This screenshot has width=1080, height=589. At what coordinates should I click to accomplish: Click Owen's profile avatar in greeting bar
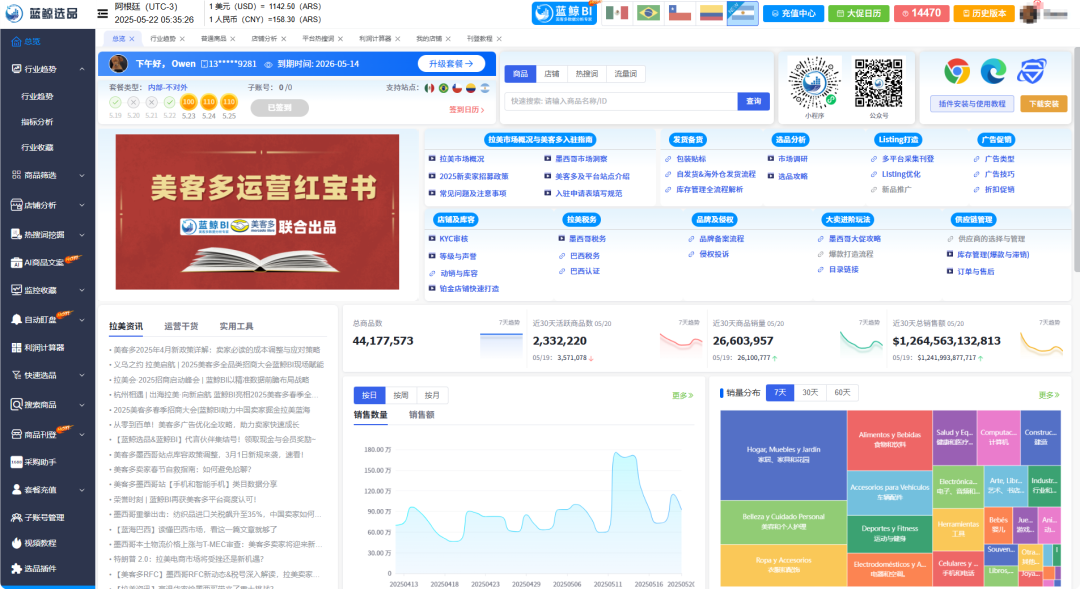coord(118,63)
